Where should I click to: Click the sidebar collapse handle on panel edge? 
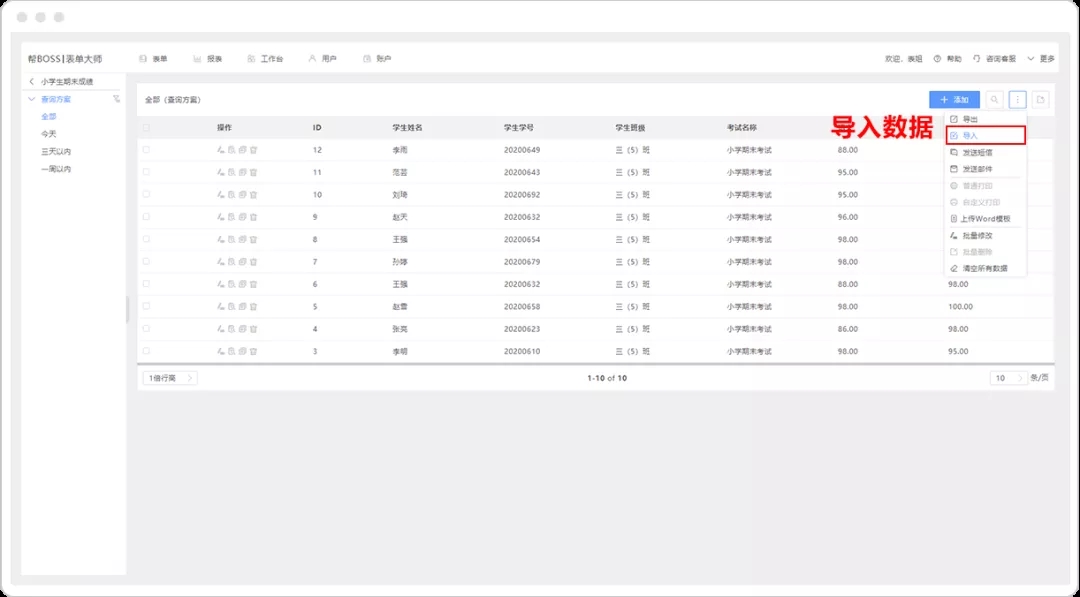pos(127,310)
